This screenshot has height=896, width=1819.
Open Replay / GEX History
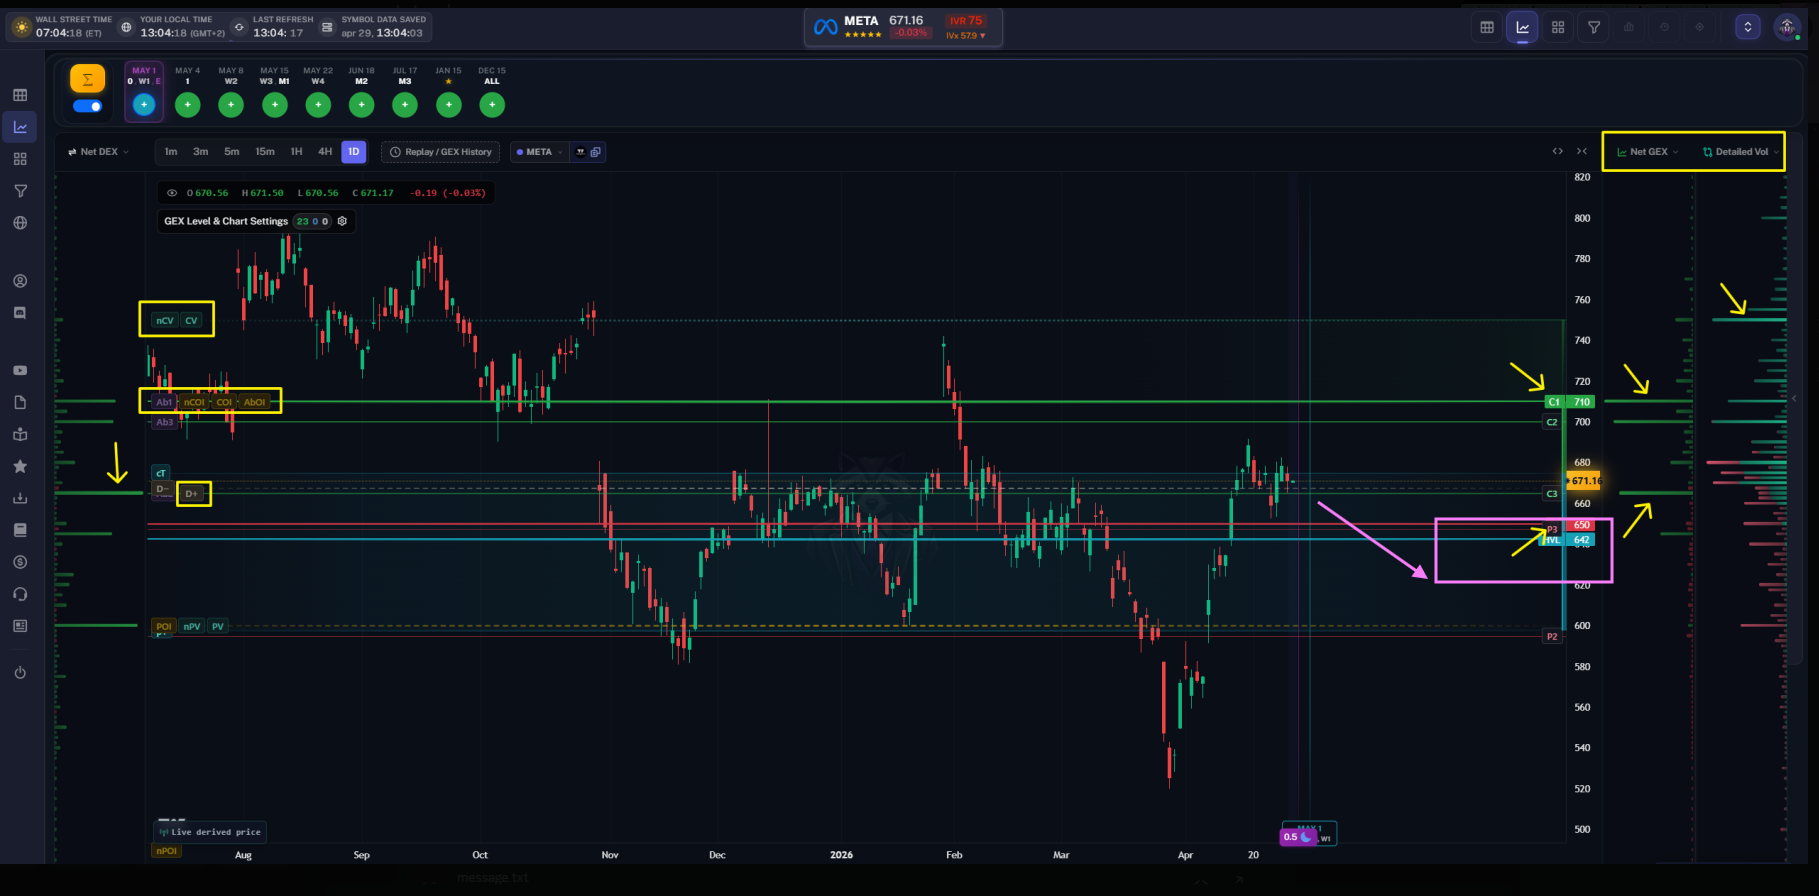[441, 152]
